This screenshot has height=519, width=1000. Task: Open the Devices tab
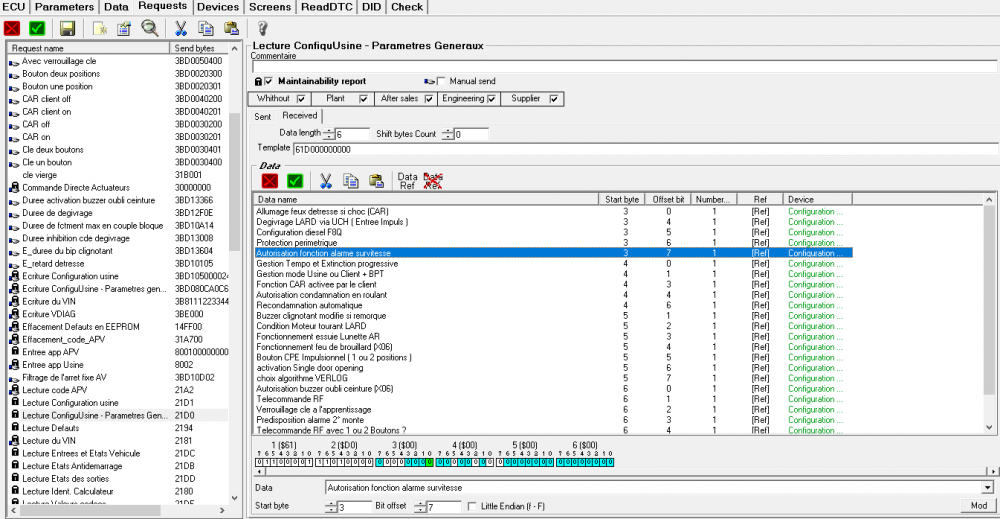point(217,7)
